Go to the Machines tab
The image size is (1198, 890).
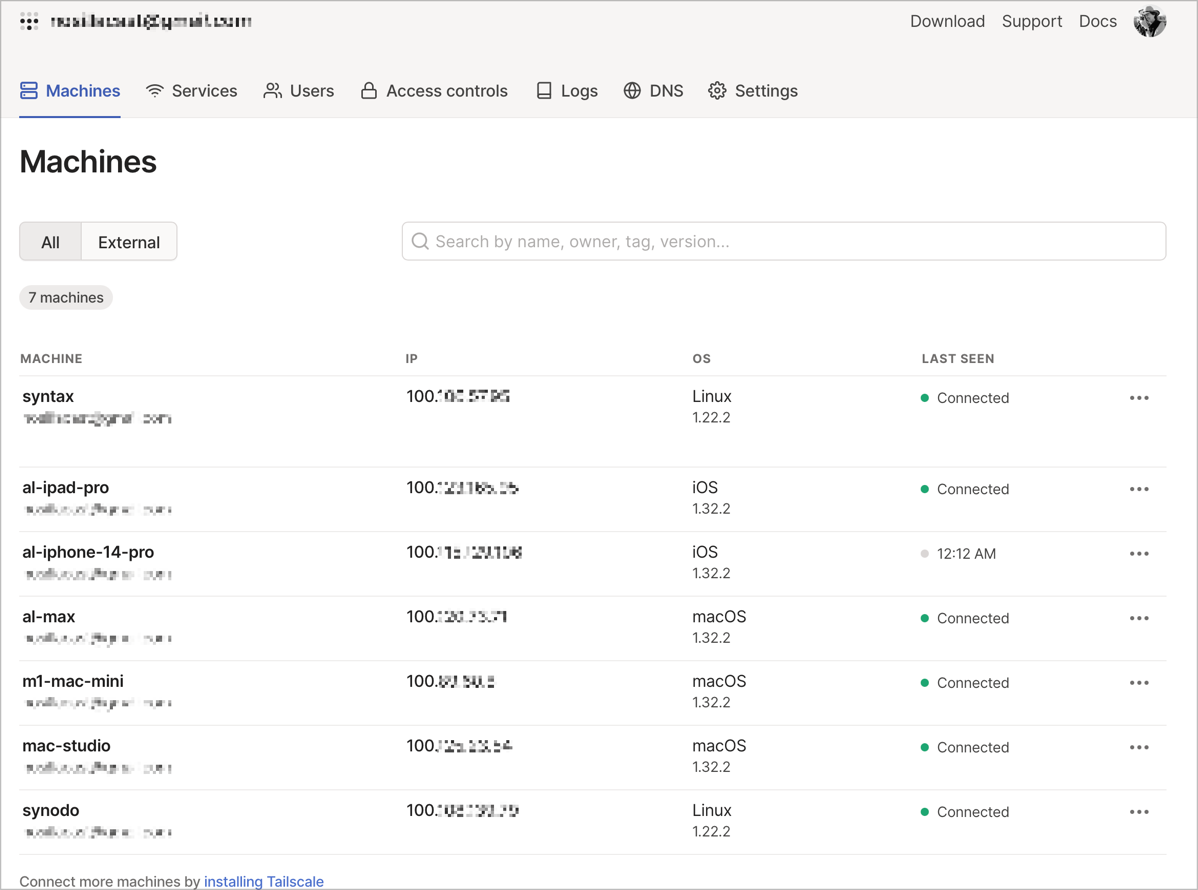[70, 91]
